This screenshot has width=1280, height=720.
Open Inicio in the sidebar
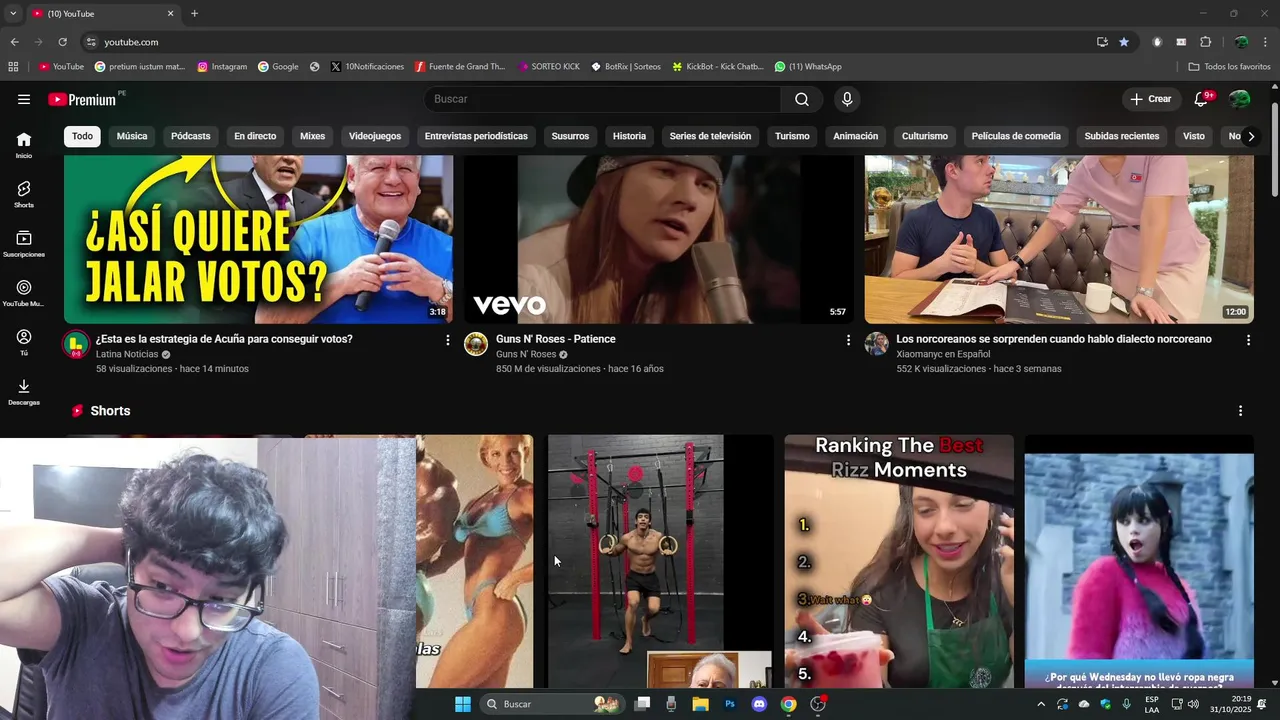[24, 145]
